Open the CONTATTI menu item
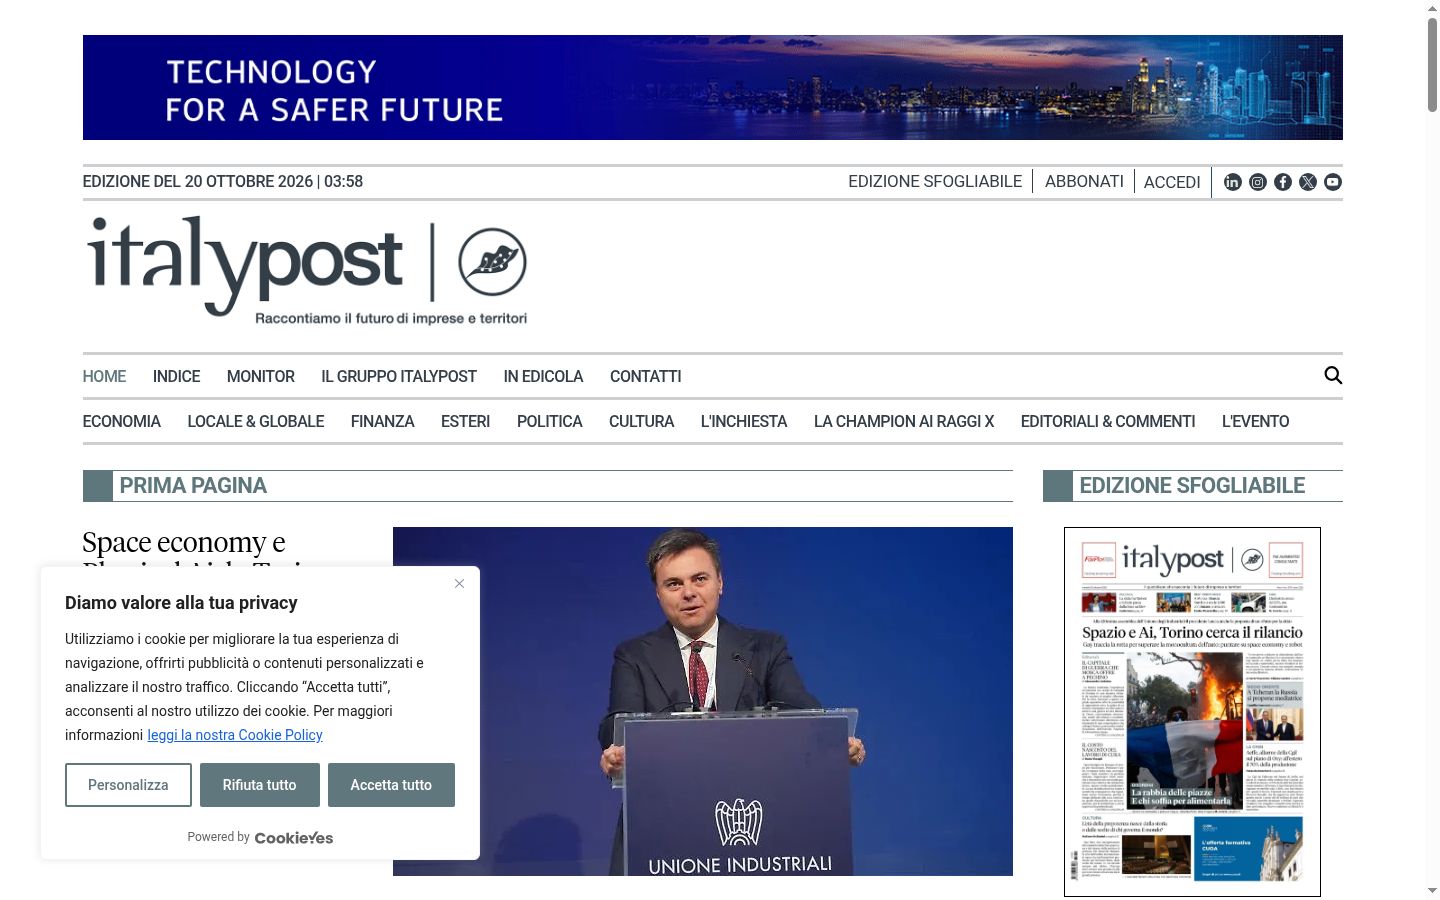Screen dimensions: 1440x900 click(645, 376)
